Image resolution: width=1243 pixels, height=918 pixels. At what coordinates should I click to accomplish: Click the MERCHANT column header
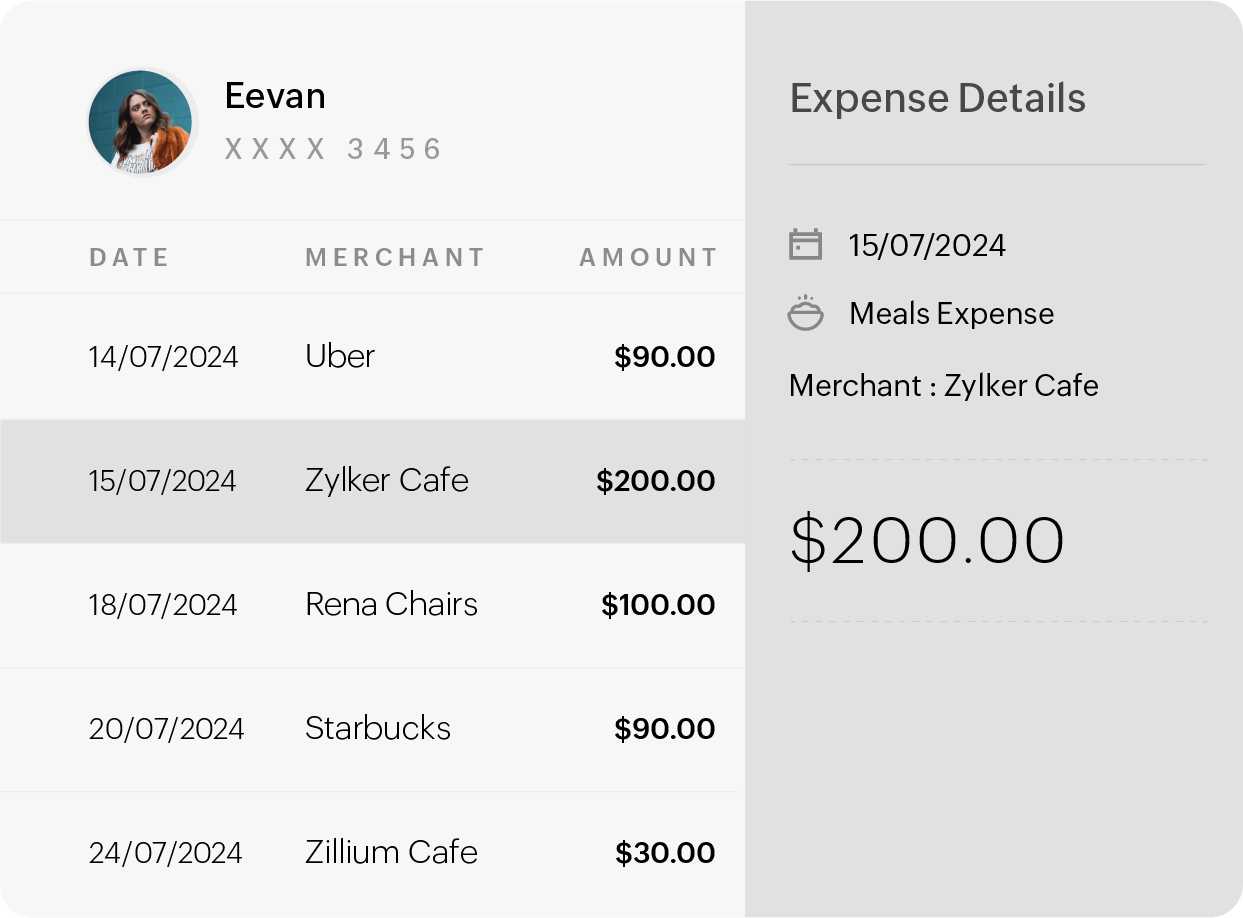click(394, 256)
